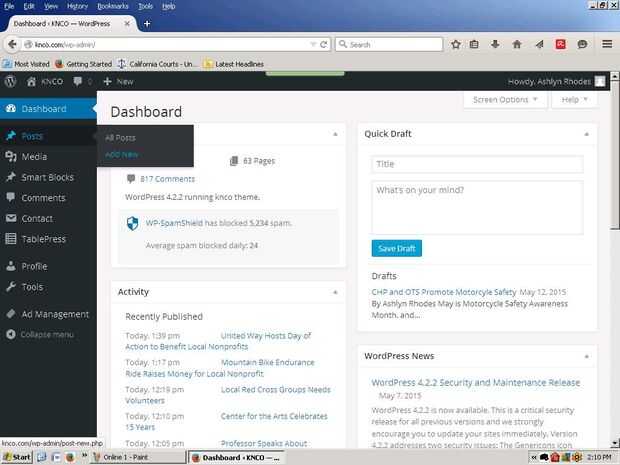Open Getting Started bookmark
The image size is (620, 465).
(83, 64)
